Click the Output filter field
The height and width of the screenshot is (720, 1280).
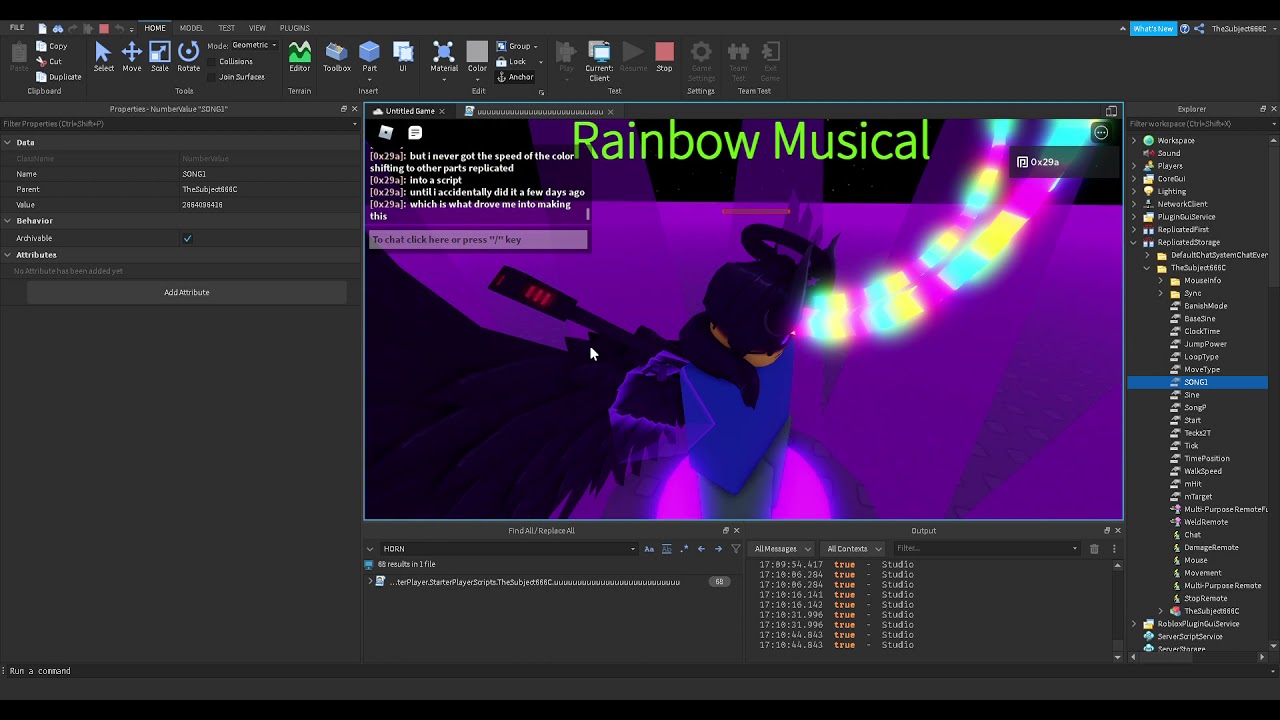pyautogui.click(x=986, y=549)
